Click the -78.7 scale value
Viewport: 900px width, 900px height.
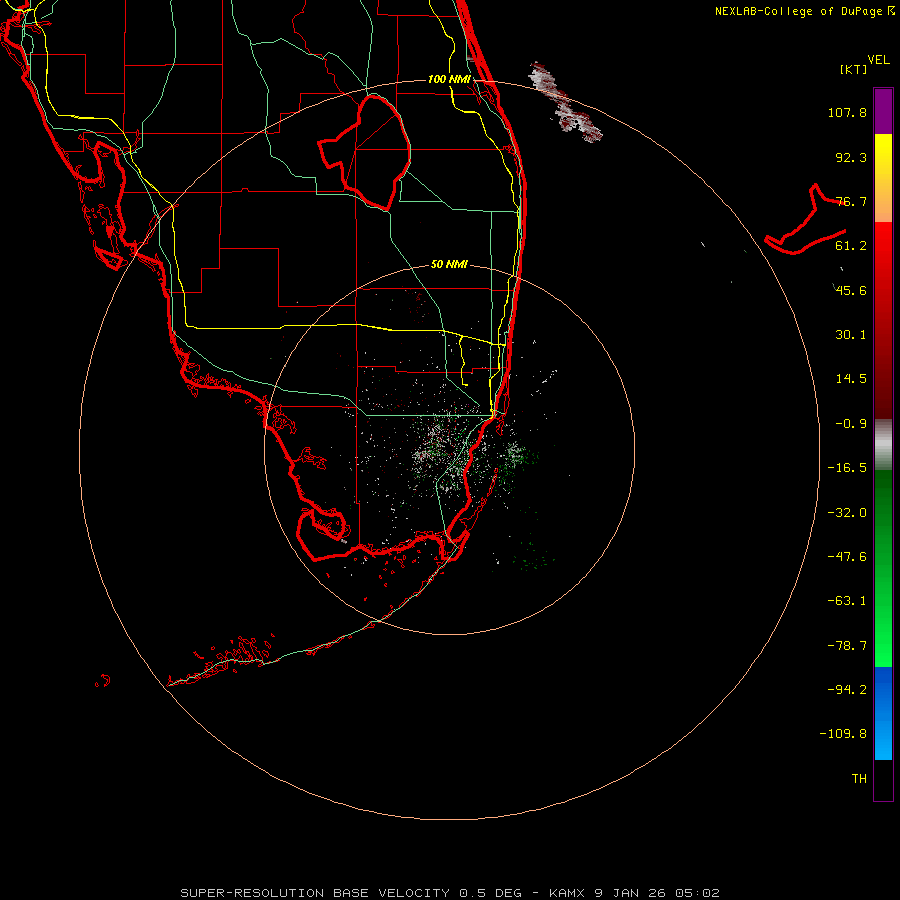847,646
